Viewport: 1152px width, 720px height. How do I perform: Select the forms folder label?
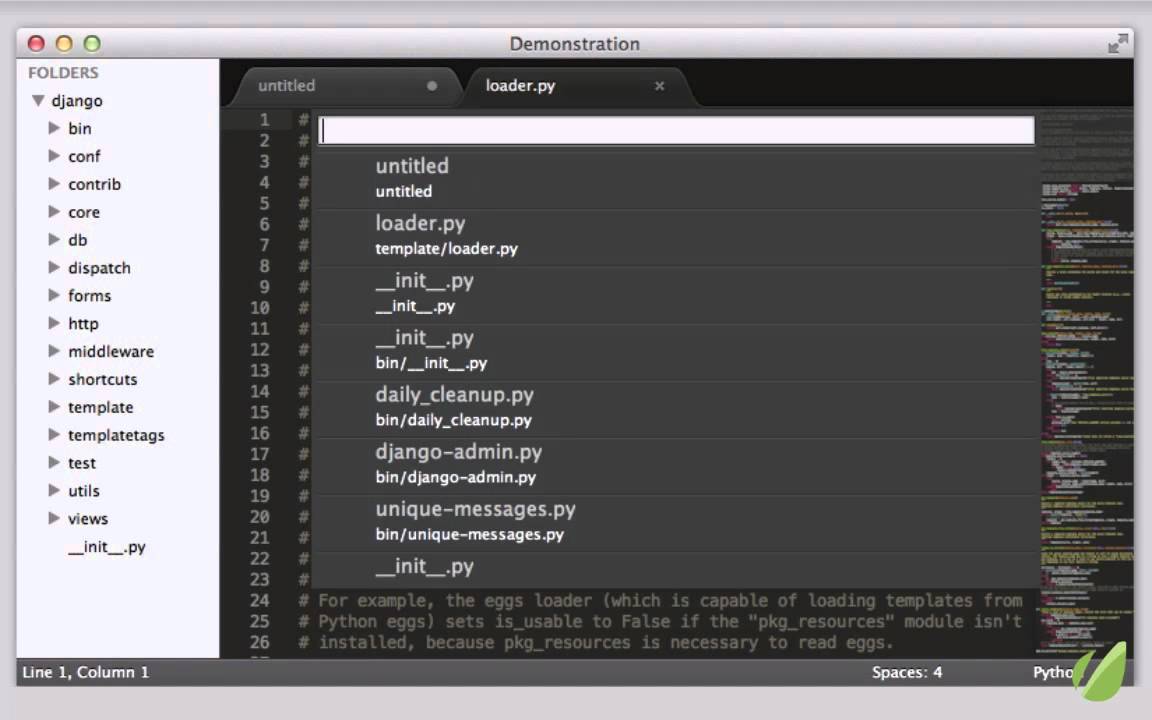pos(90,296)
